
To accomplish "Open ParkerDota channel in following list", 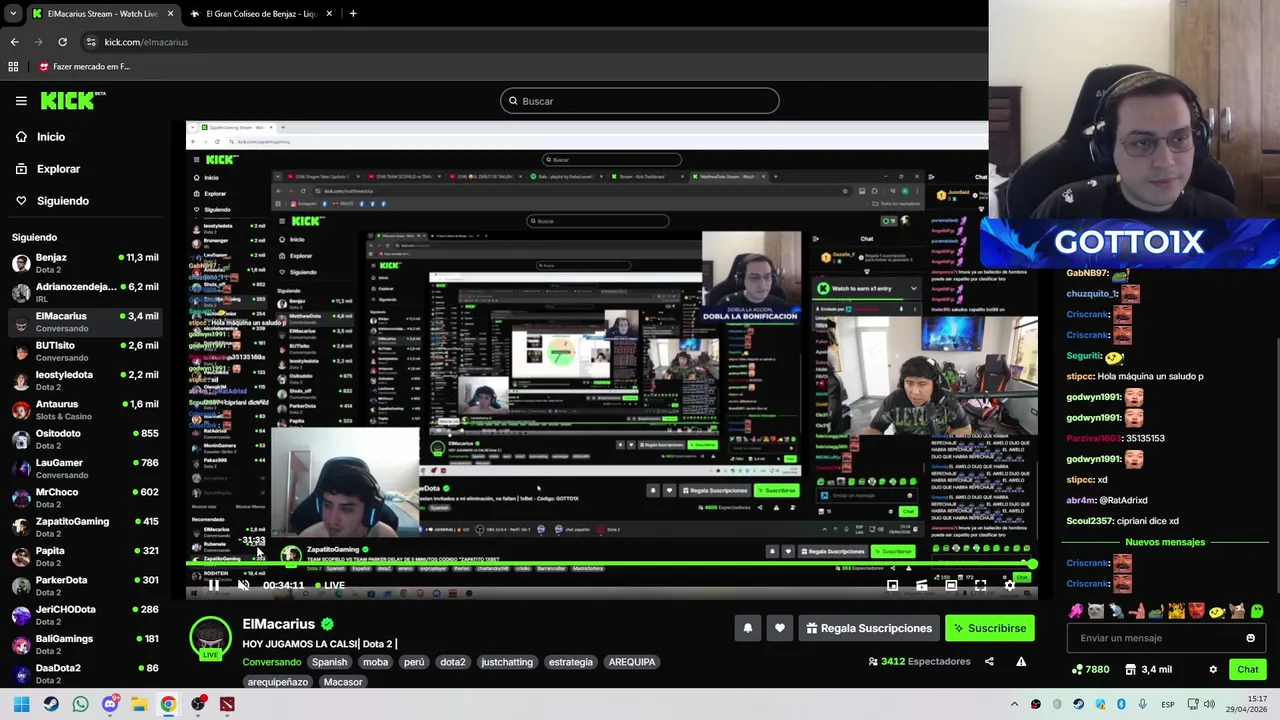I will pos(85,585).
